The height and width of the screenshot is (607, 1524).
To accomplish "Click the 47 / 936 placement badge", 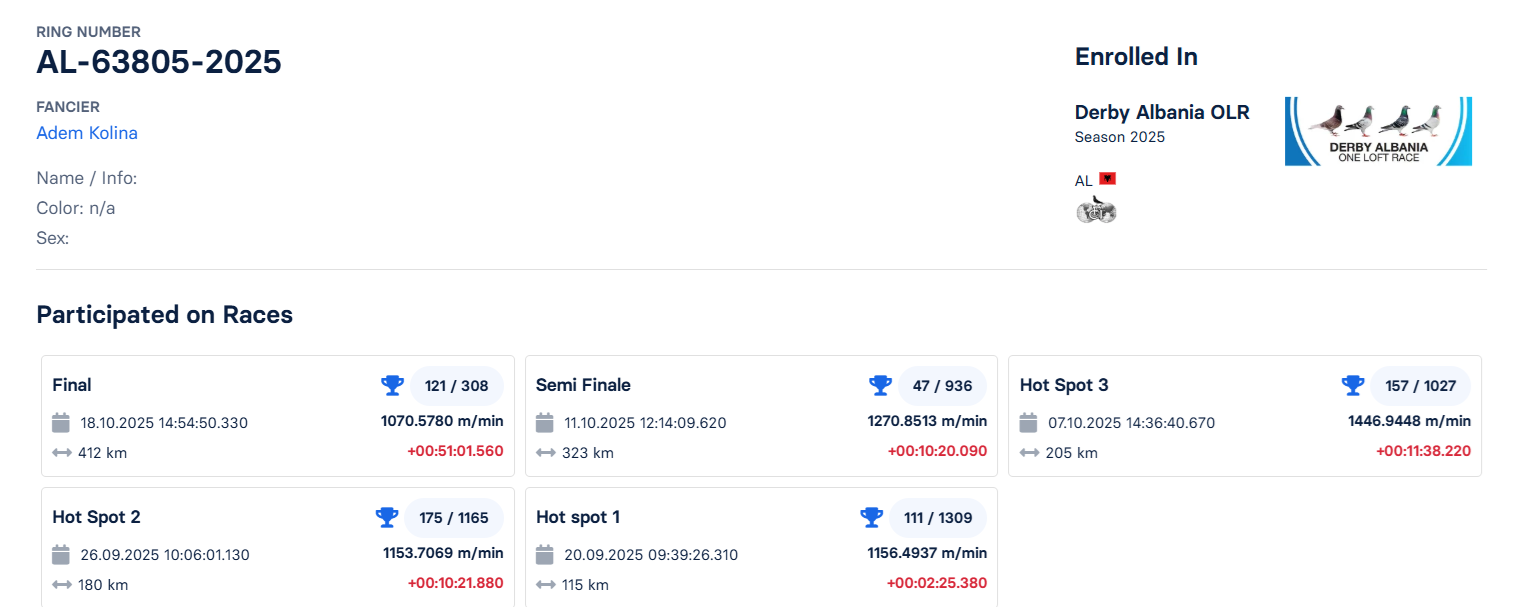I will click(942, 385).
